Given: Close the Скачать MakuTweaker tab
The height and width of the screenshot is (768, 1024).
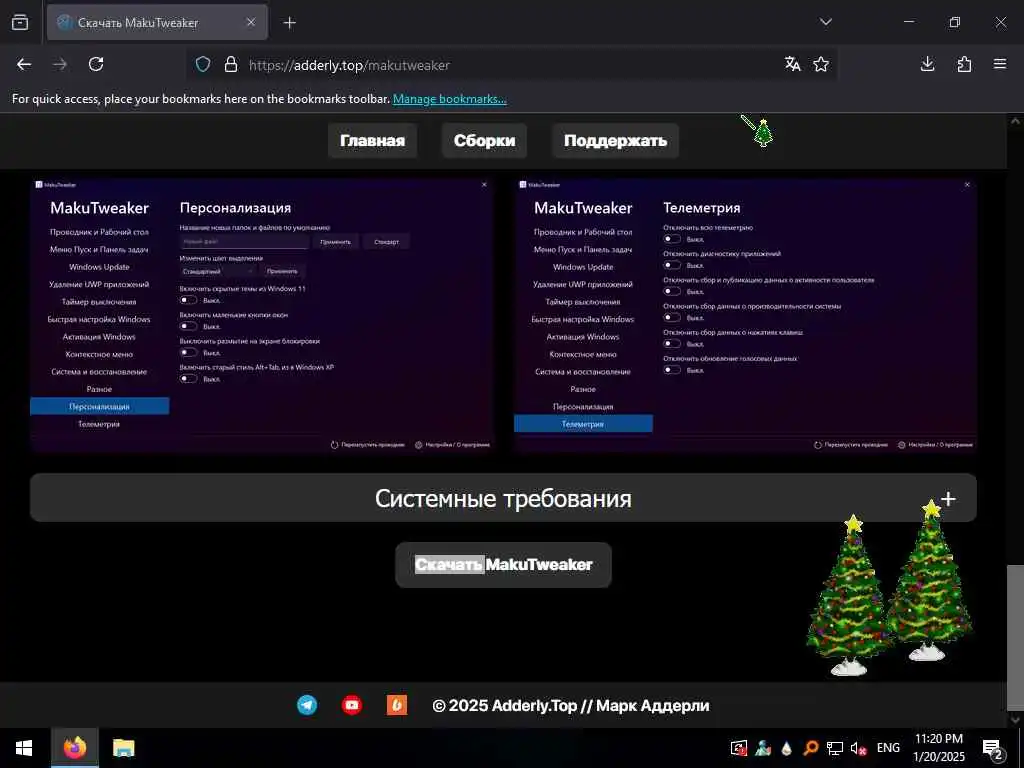Looking at the screenshot, I should pos(251,22).
